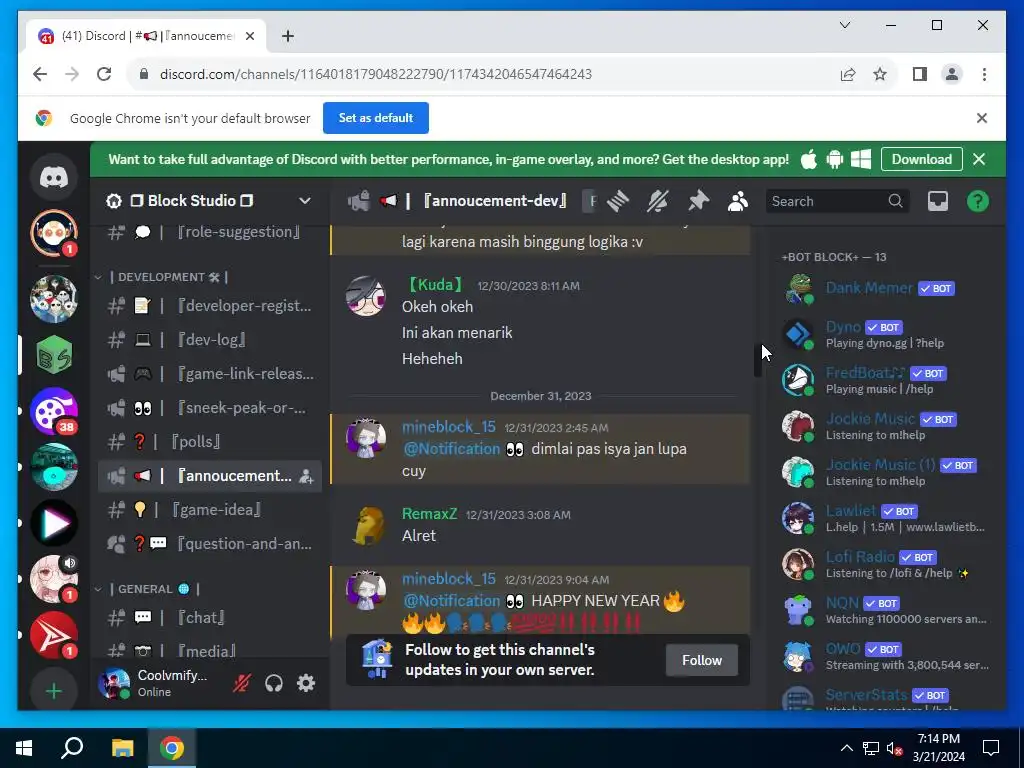Open the role-suggestion channel
The width and height of the screenshot is (1024, 768).
(x=209, y=232)
